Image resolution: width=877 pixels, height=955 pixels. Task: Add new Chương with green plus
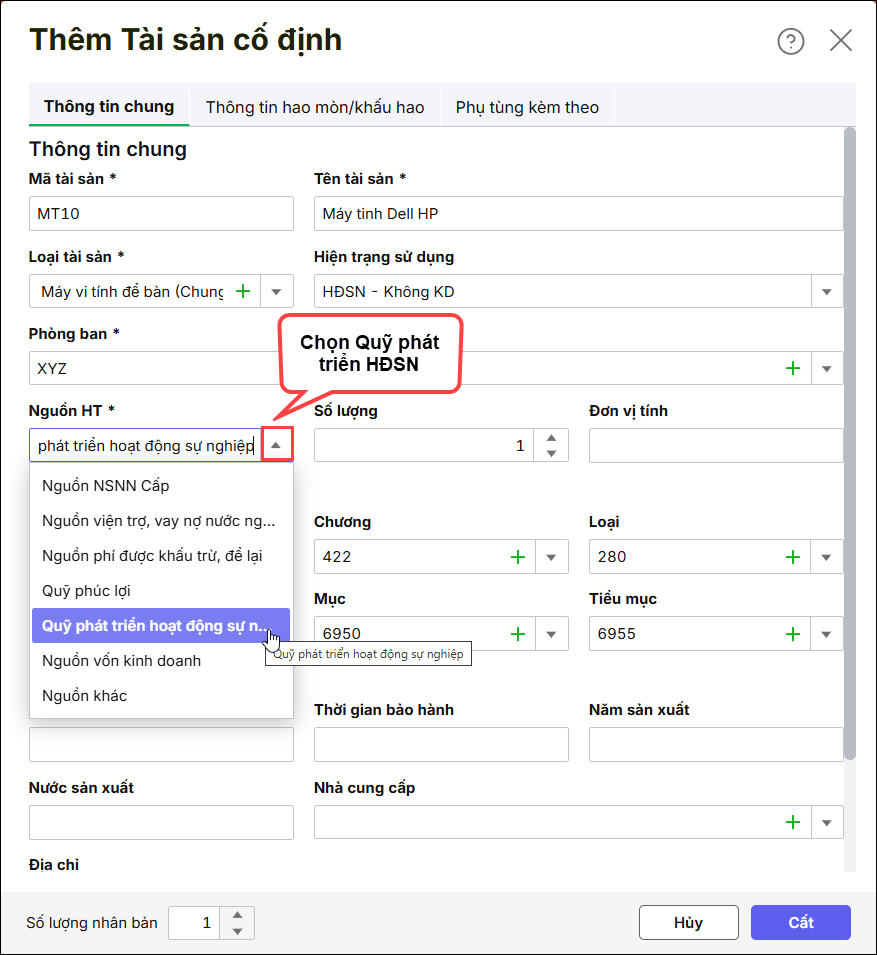(518, 557)
